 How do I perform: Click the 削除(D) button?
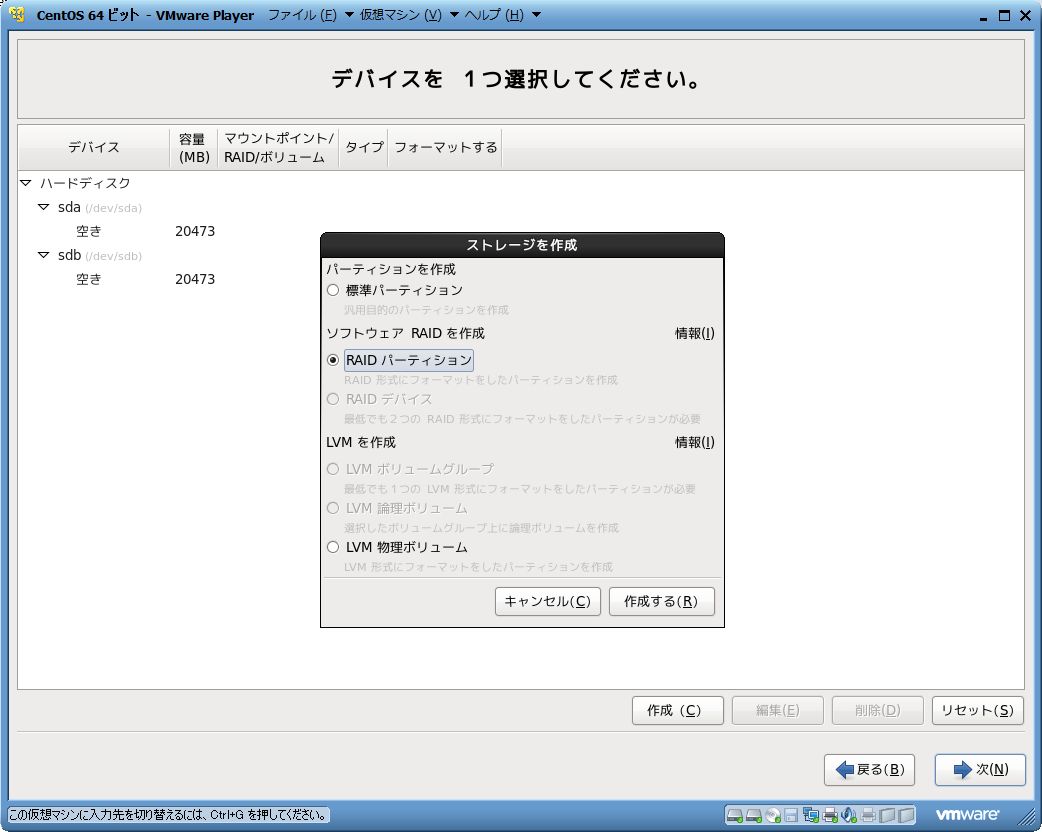coord(877,710)
